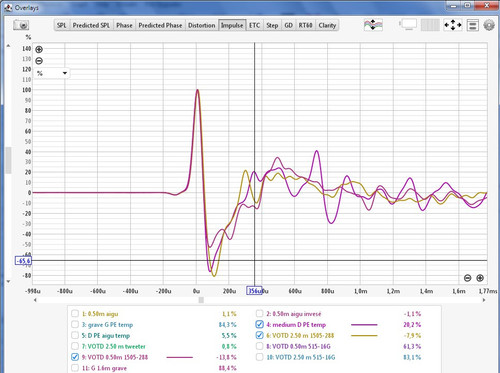The width and height of the screenshot is (500, 373).
Task: Click the label '3: grave G PE temp'
Action: pyautogui.click(x=107, y=325)
